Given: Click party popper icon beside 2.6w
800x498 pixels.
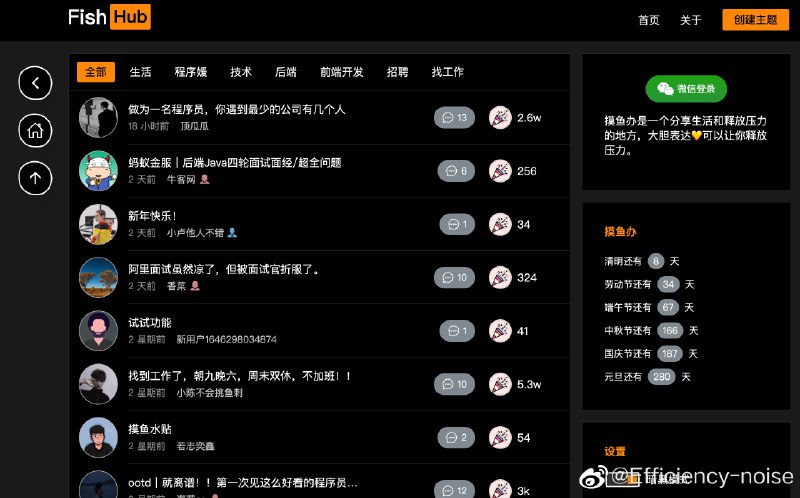Looking at the screenshot, I should pos(500,118).
